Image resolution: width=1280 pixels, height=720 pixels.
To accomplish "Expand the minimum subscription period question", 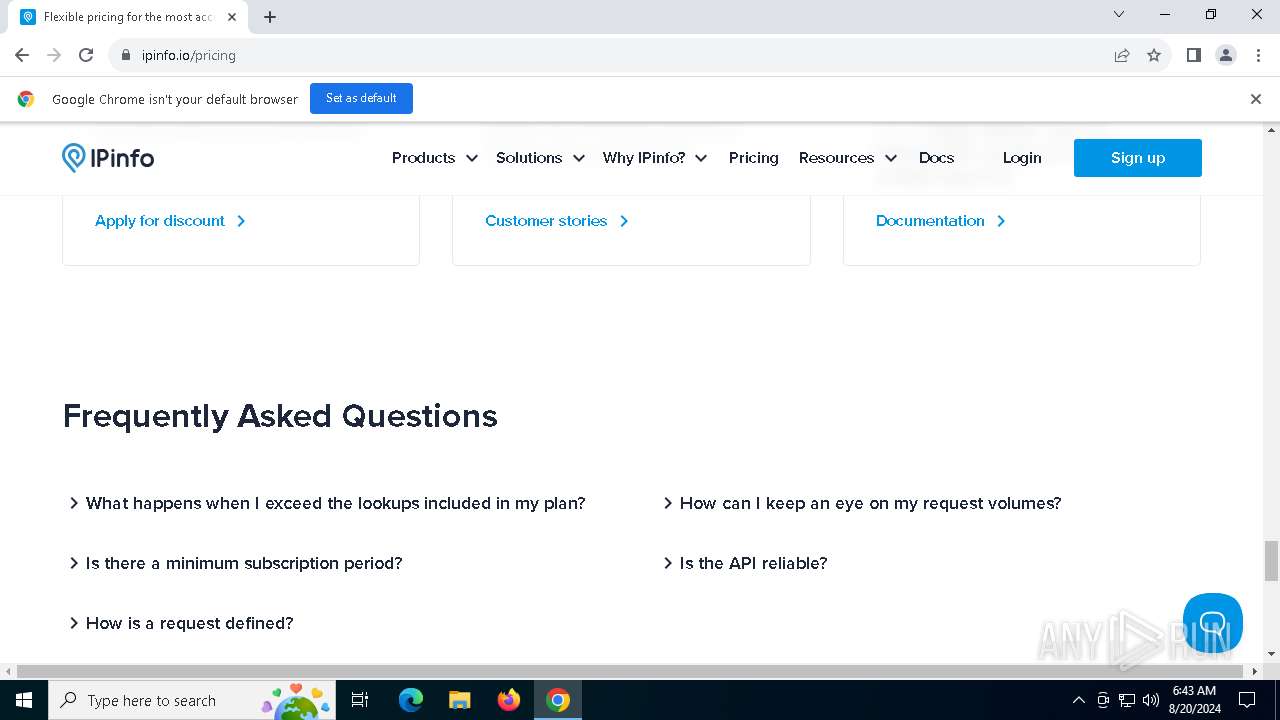I will (x=235, y=563).
